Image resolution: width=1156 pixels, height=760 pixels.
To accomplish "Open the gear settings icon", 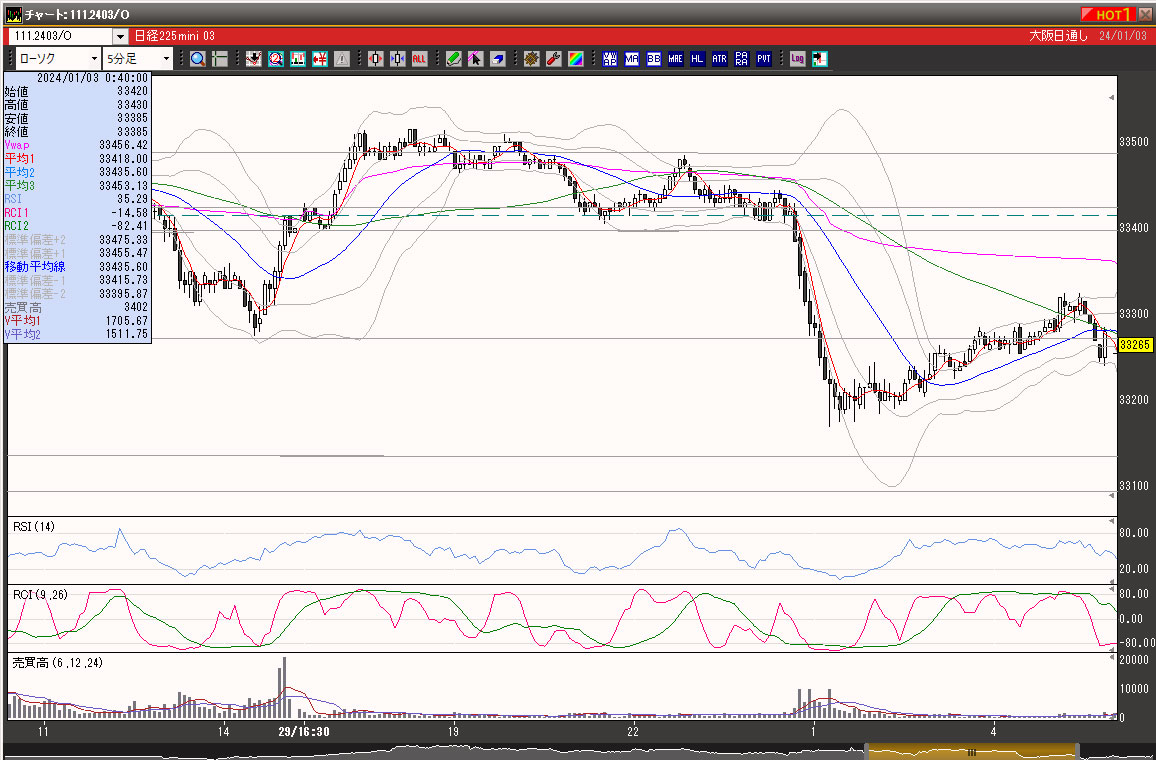I will coord(532,59).
